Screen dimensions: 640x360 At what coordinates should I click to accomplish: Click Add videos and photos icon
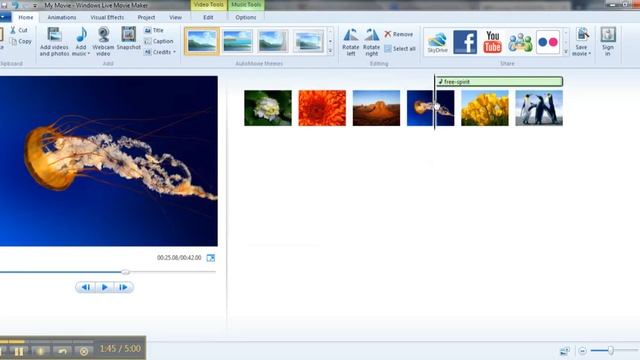(54, 35)
